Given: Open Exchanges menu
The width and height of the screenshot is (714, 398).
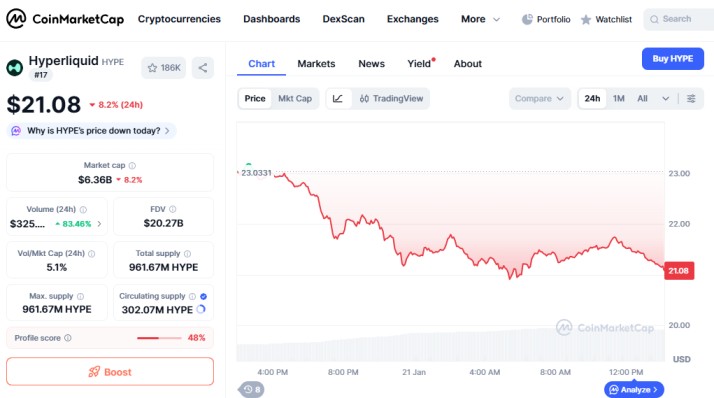Looking at the screenshot, I should (x=413, y=19).
